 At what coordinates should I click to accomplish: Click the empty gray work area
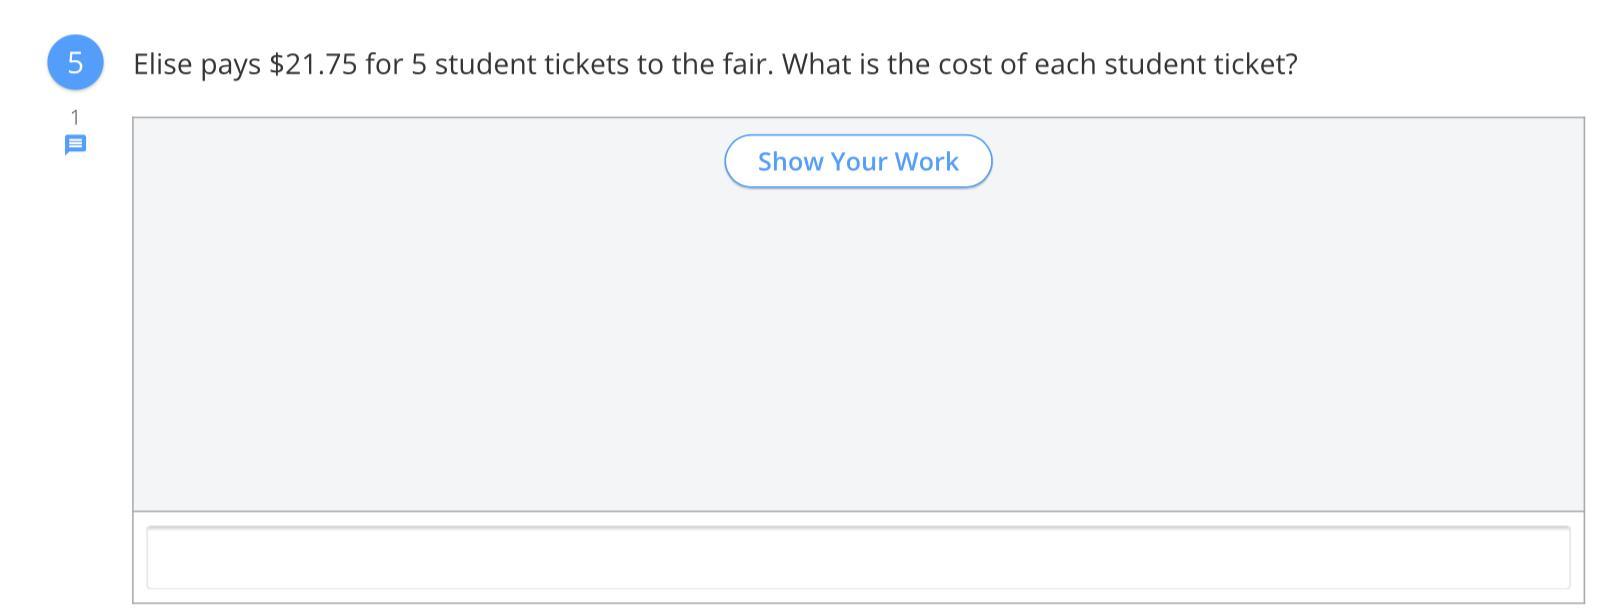point(858,350)
